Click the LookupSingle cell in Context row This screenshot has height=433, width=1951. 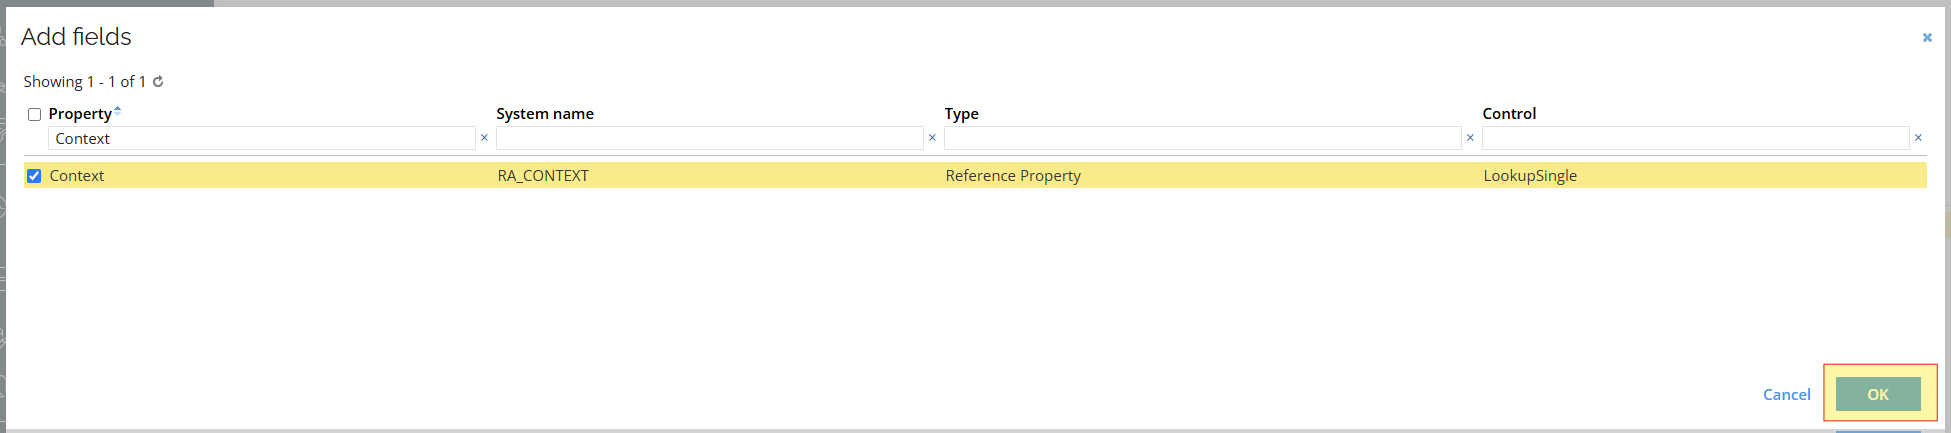point(1530,176)
